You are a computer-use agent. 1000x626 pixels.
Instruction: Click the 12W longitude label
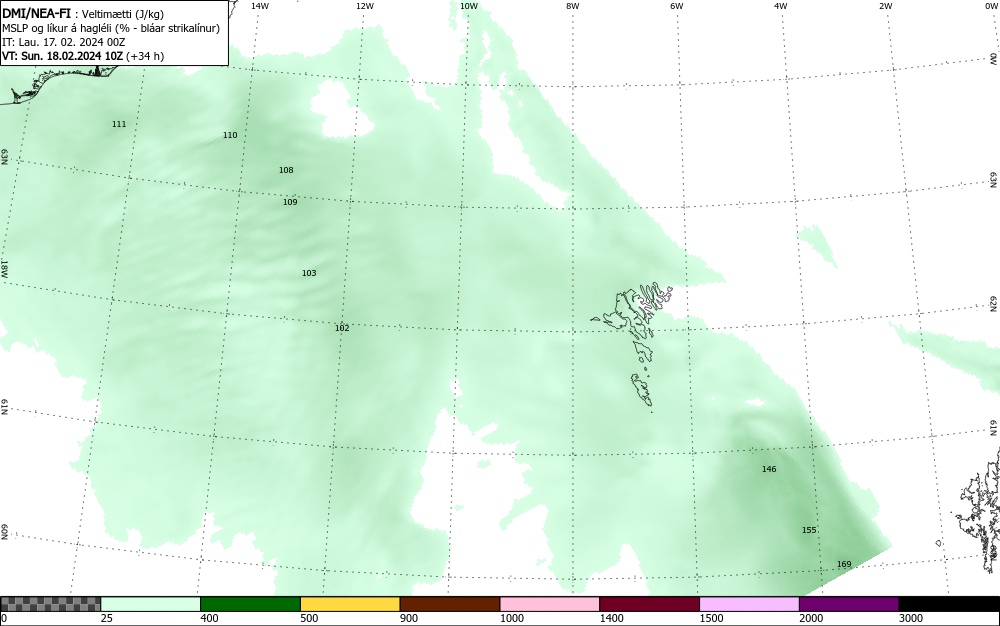tap(365, 6)
